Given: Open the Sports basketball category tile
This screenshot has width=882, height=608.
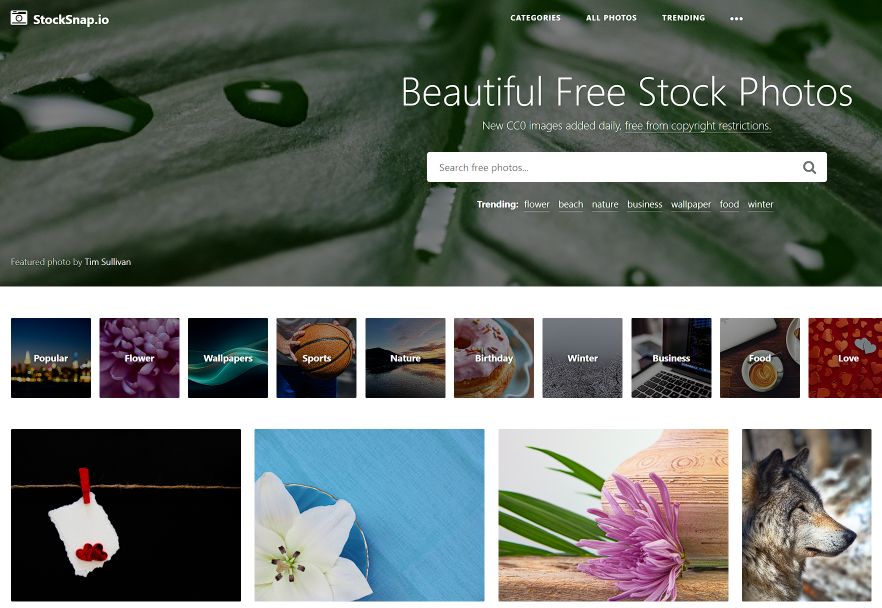Looking at the screenshot, I should [316, 358].
